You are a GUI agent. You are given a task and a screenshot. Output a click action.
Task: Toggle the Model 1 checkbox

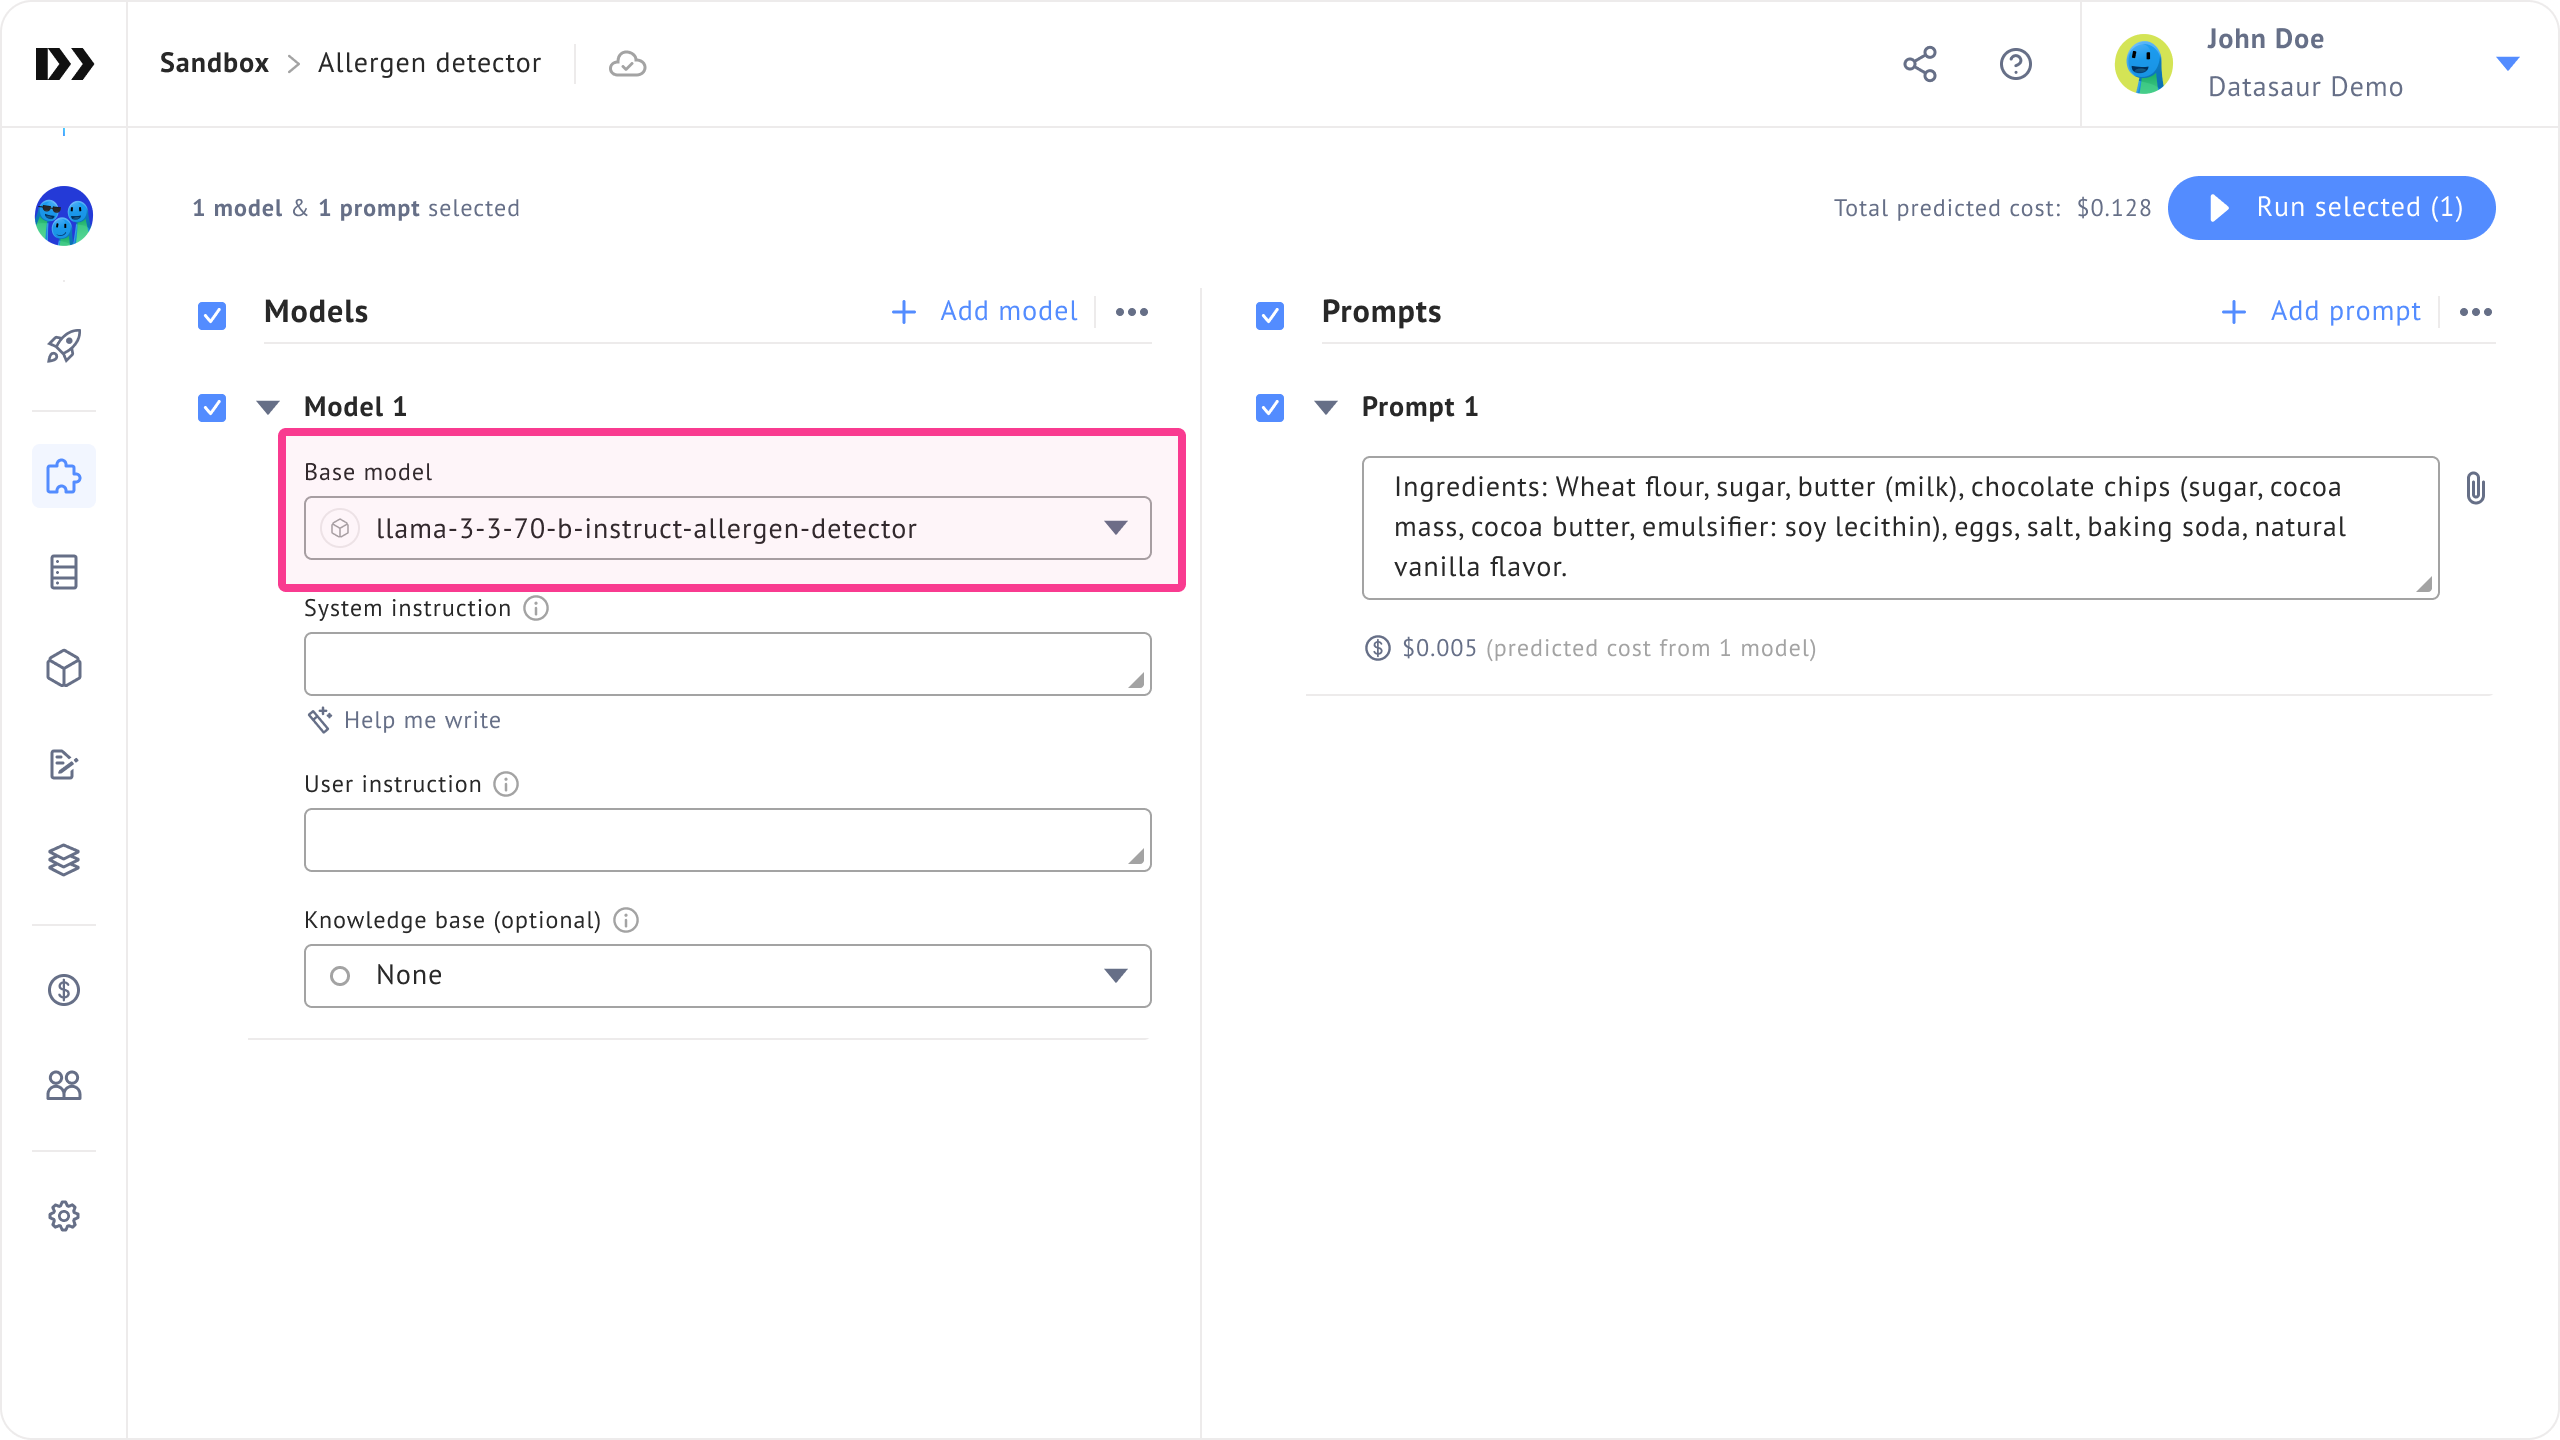coord(212,408)
